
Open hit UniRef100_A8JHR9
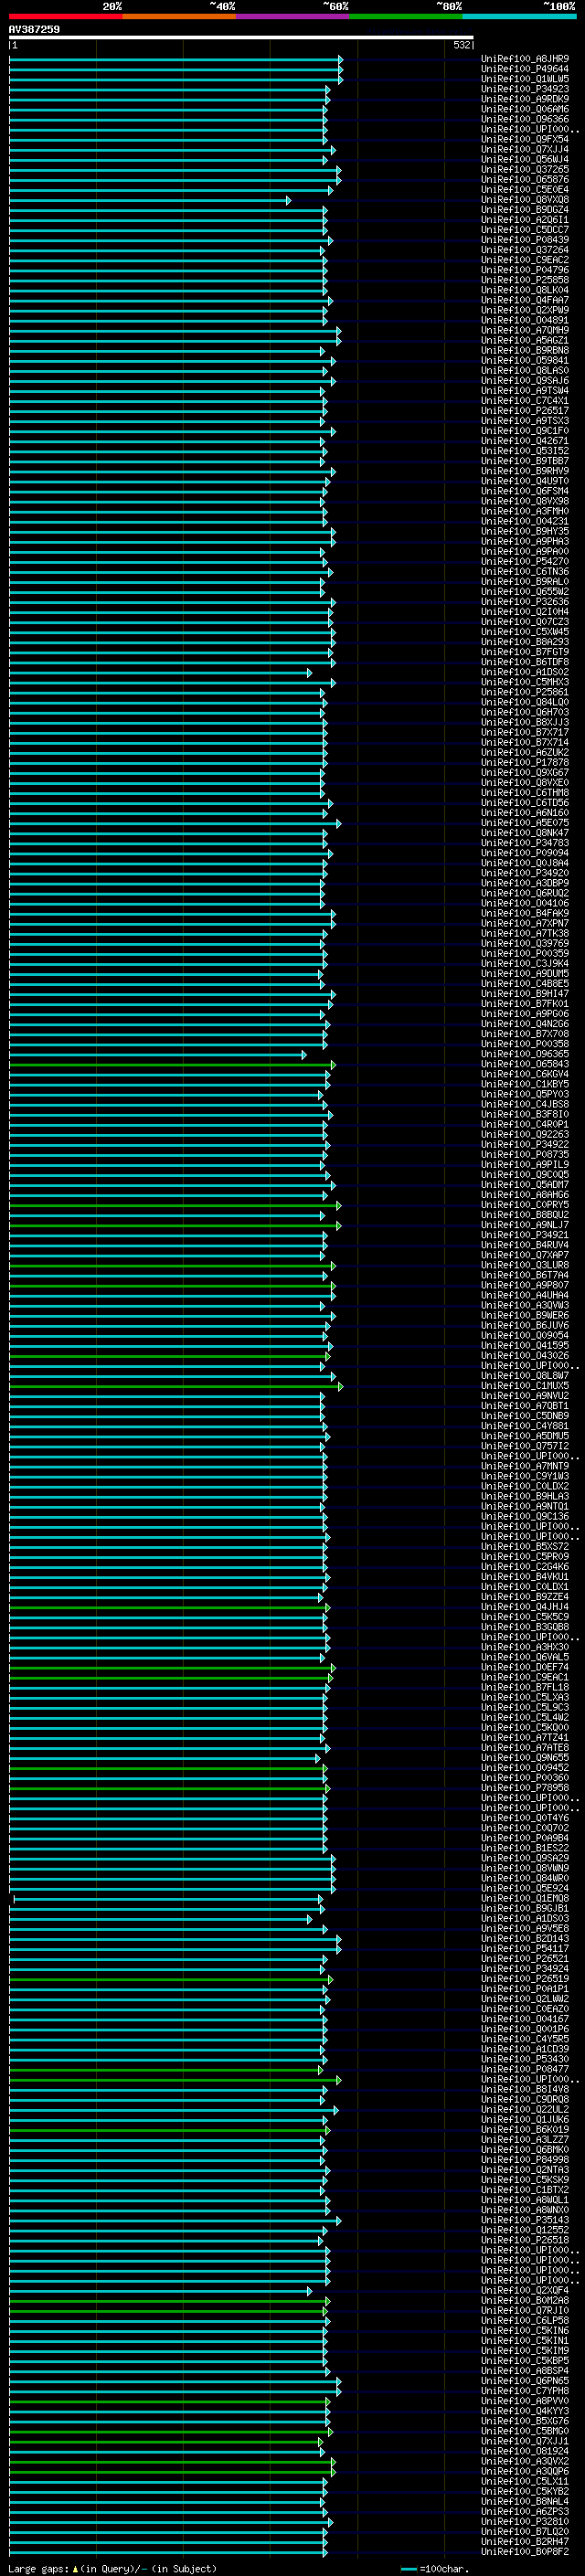(x=525, y=59)
